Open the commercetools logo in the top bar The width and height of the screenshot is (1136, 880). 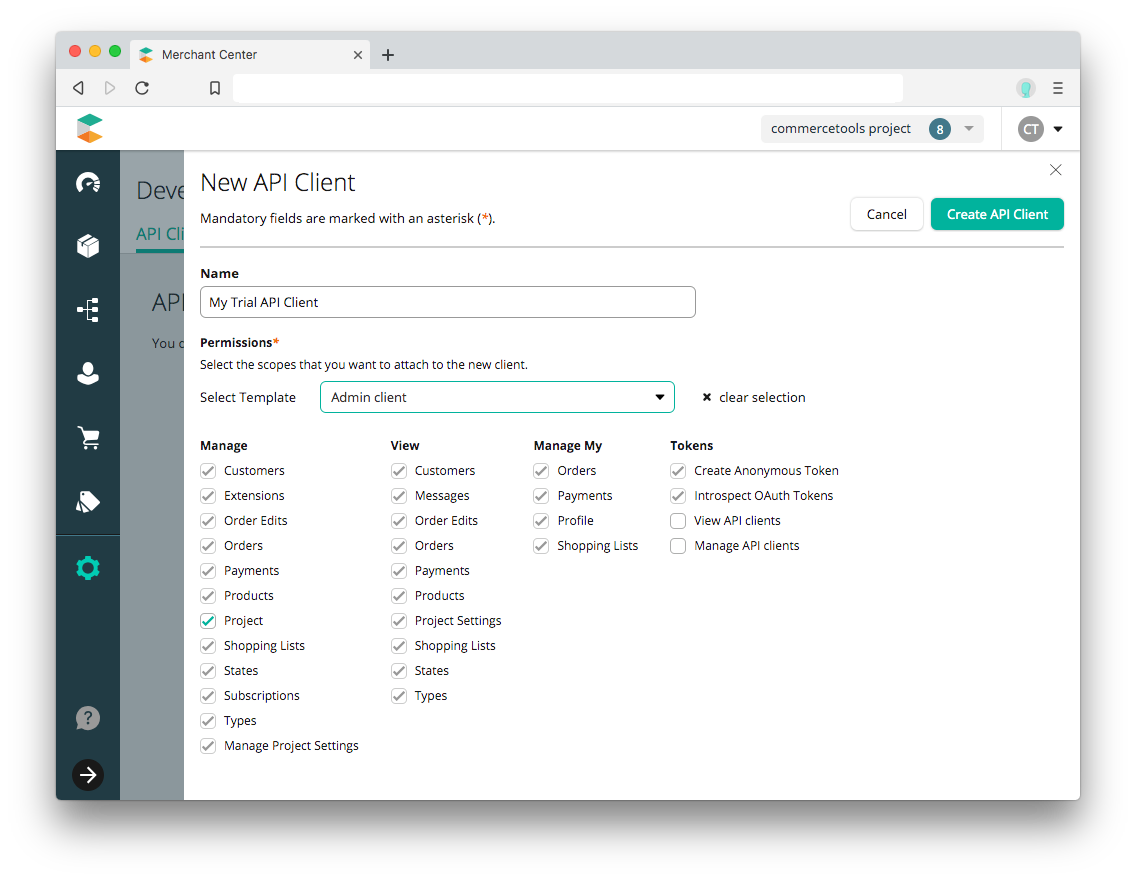tap(89, 128)
